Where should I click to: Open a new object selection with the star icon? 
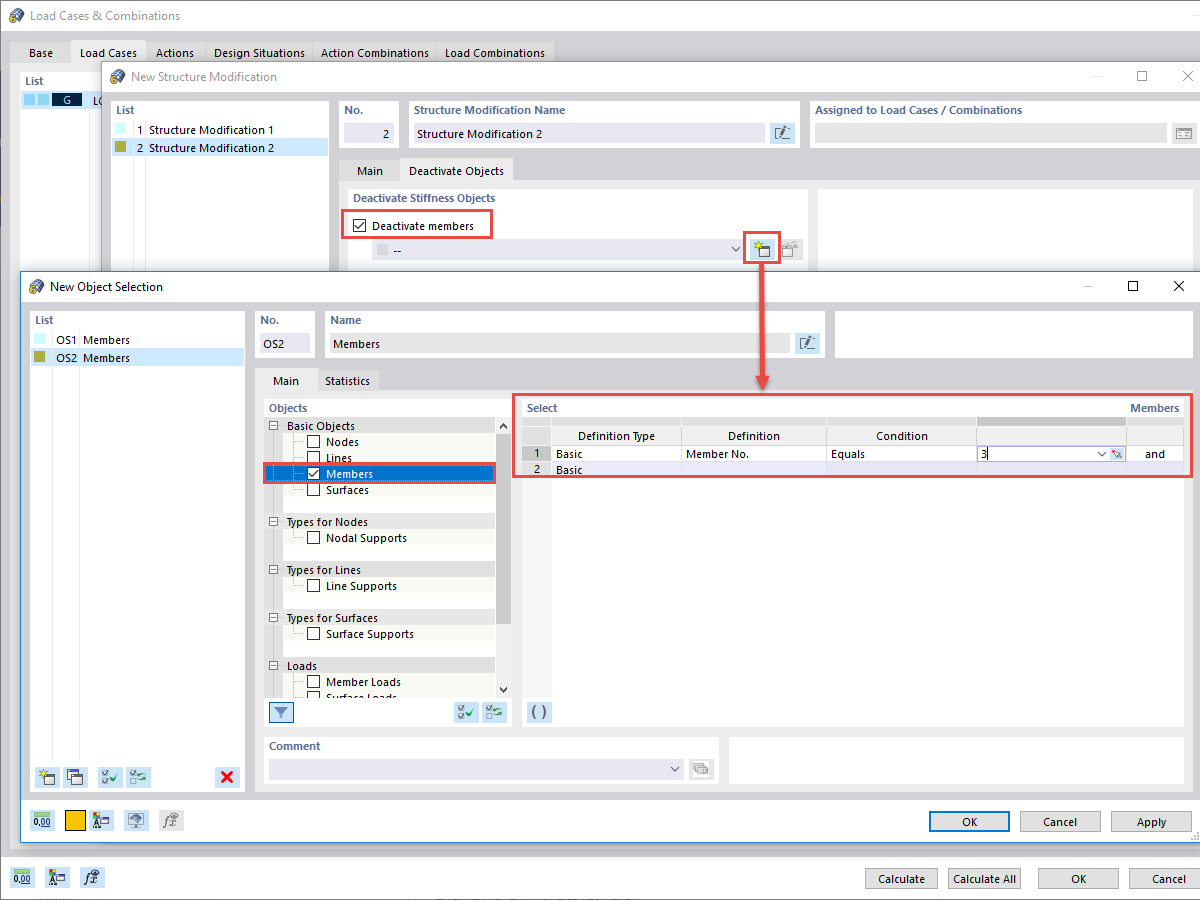(x=761, y=247)
